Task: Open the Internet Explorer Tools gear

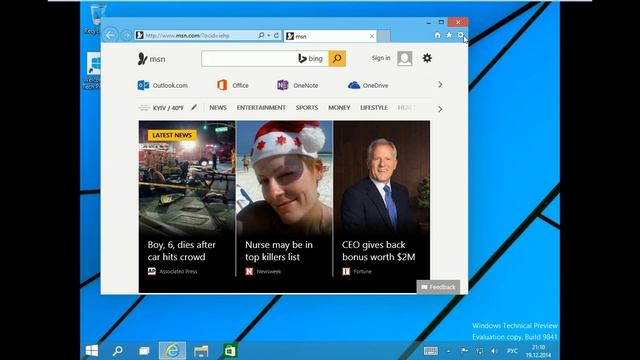Action: tap(460, 35)
